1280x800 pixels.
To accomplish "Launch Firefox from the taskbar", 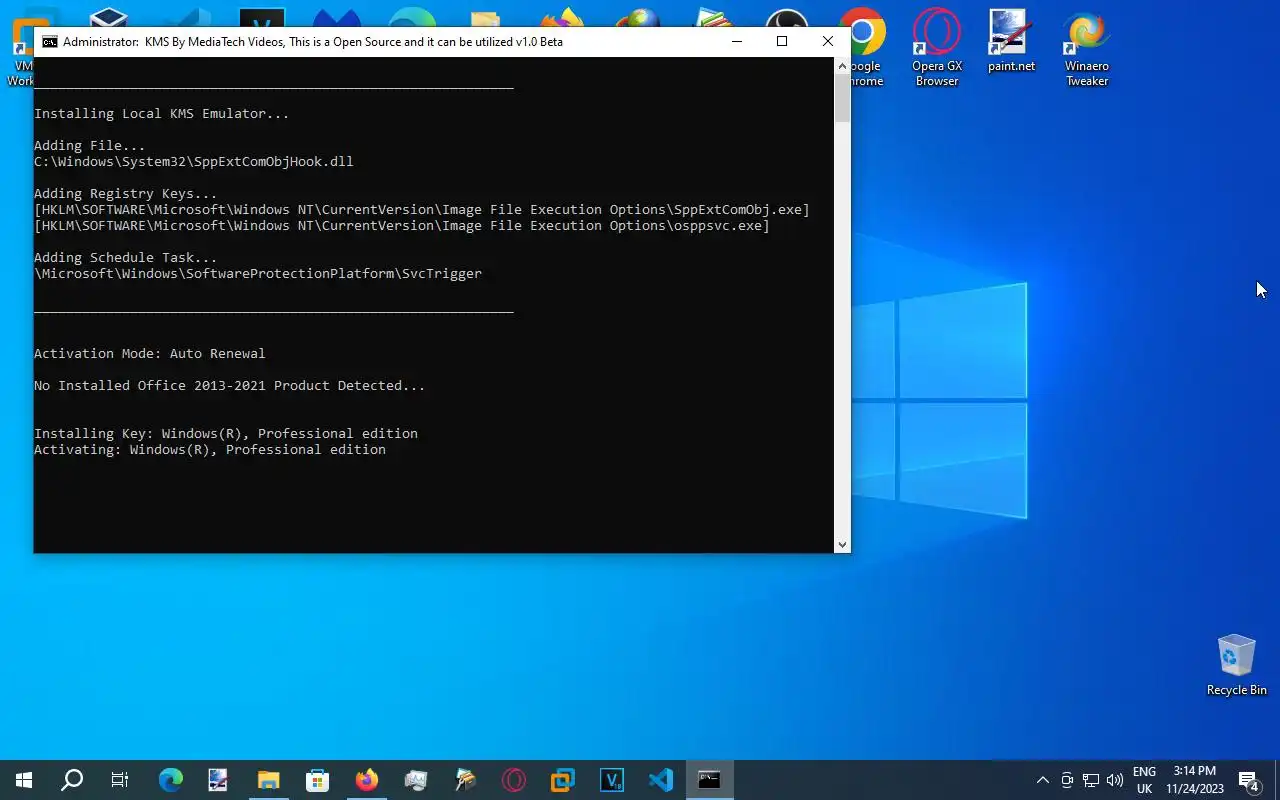I will [x=367, y=780].
